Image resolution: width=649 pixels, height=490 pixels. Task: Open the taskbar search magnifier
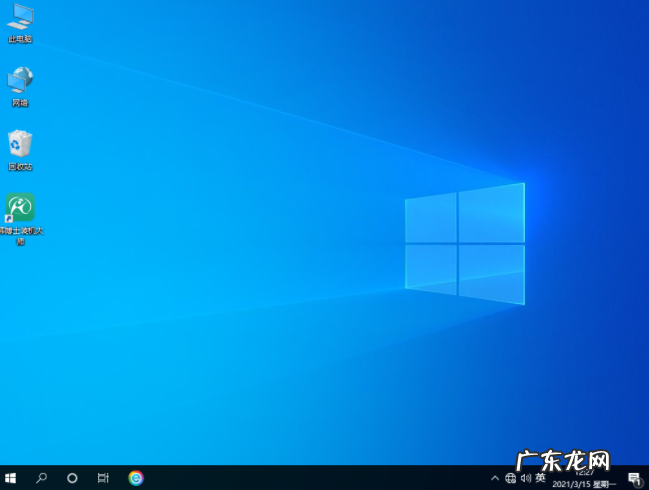[42, 478]
